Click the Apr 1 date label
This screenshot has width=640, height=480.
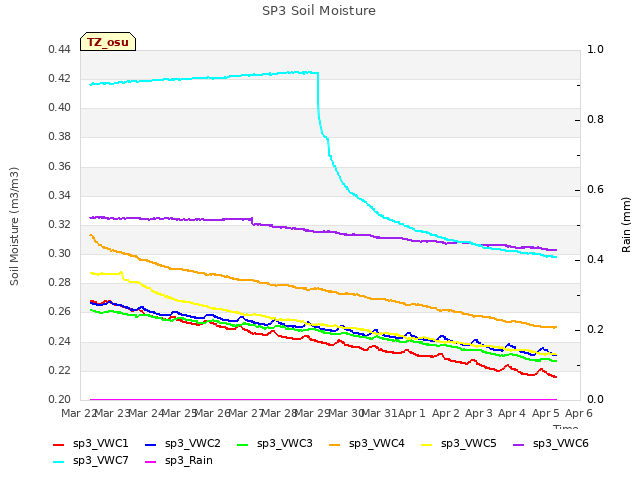(x=412, y=413)
